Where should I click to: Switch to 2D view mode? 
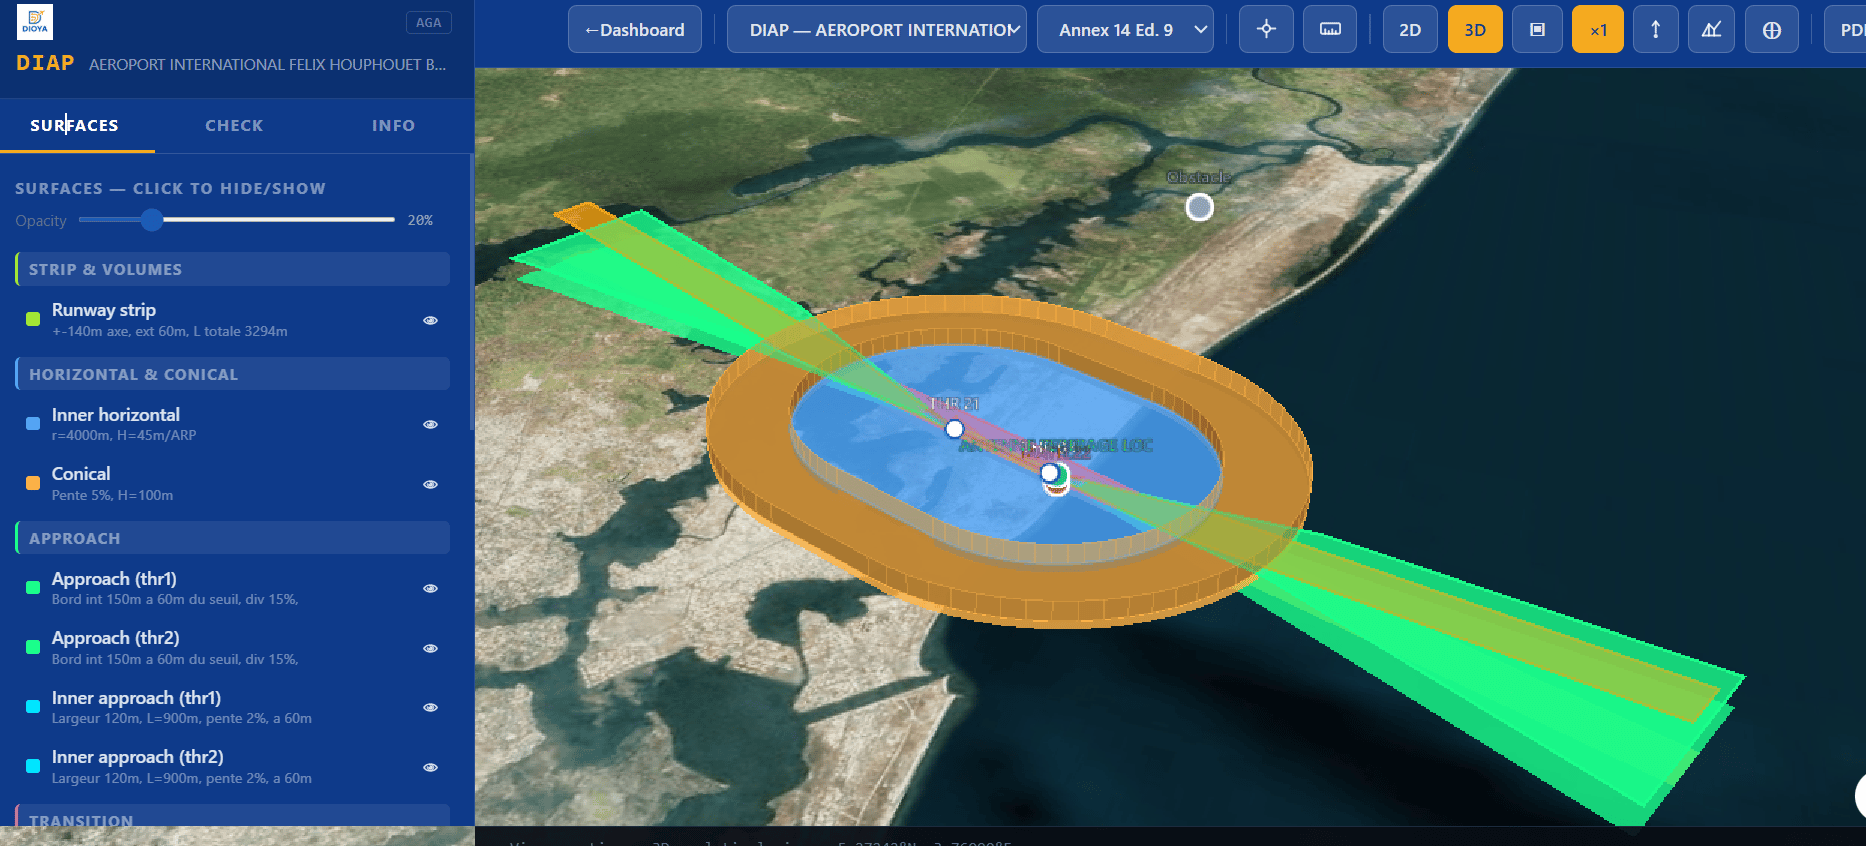pos(1410,29)
